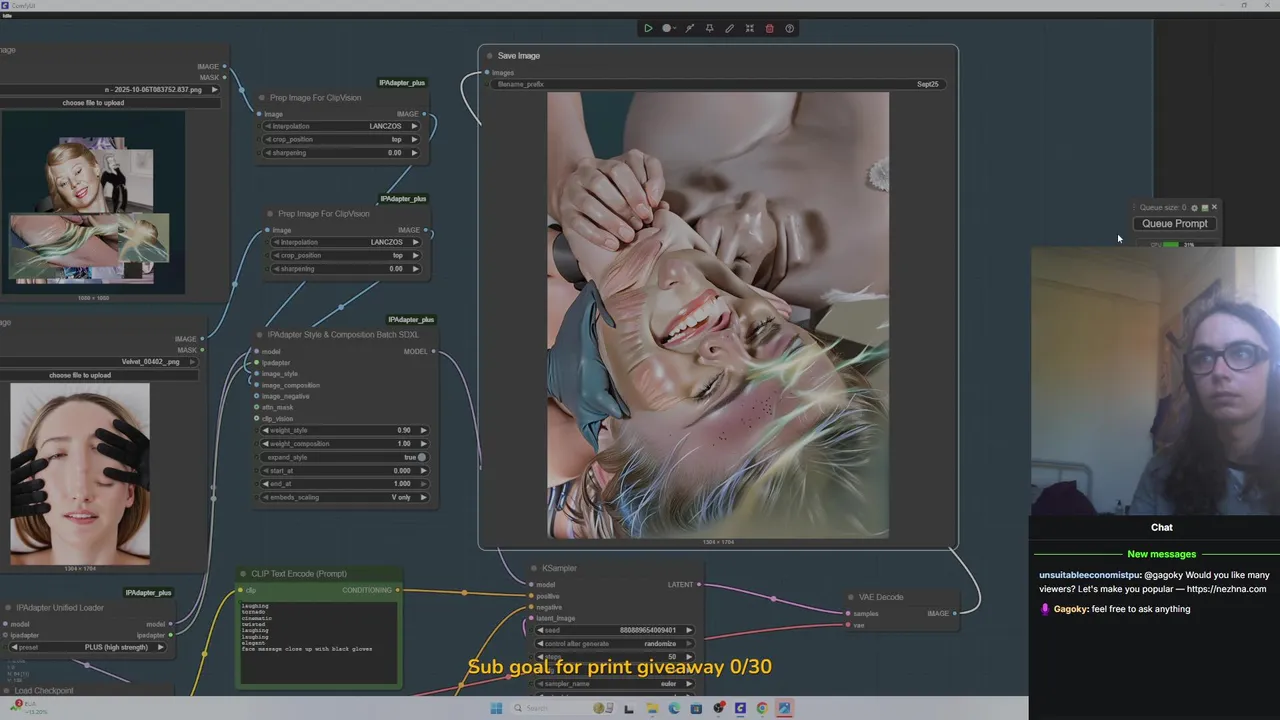
Task: Open preset PLUS (high strength) dropdown
Action: click(x=87, y=647)
